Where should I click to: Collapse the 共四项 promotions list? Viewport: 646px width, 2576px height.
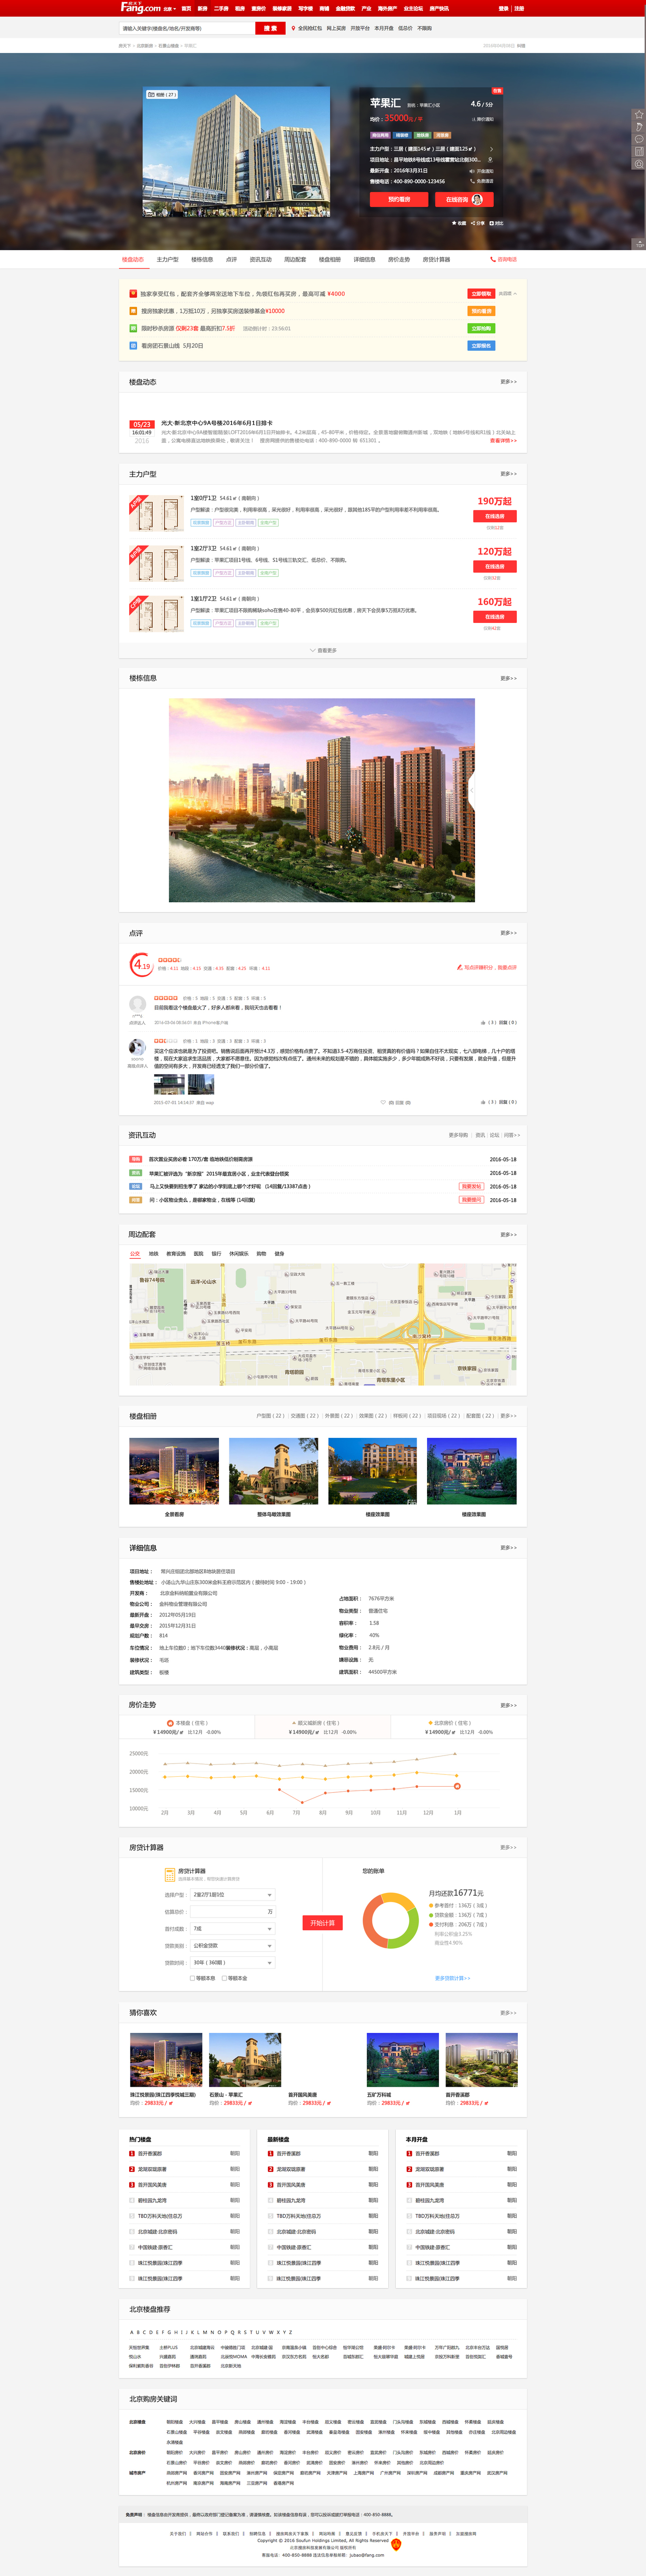click(x=508, y=294)
